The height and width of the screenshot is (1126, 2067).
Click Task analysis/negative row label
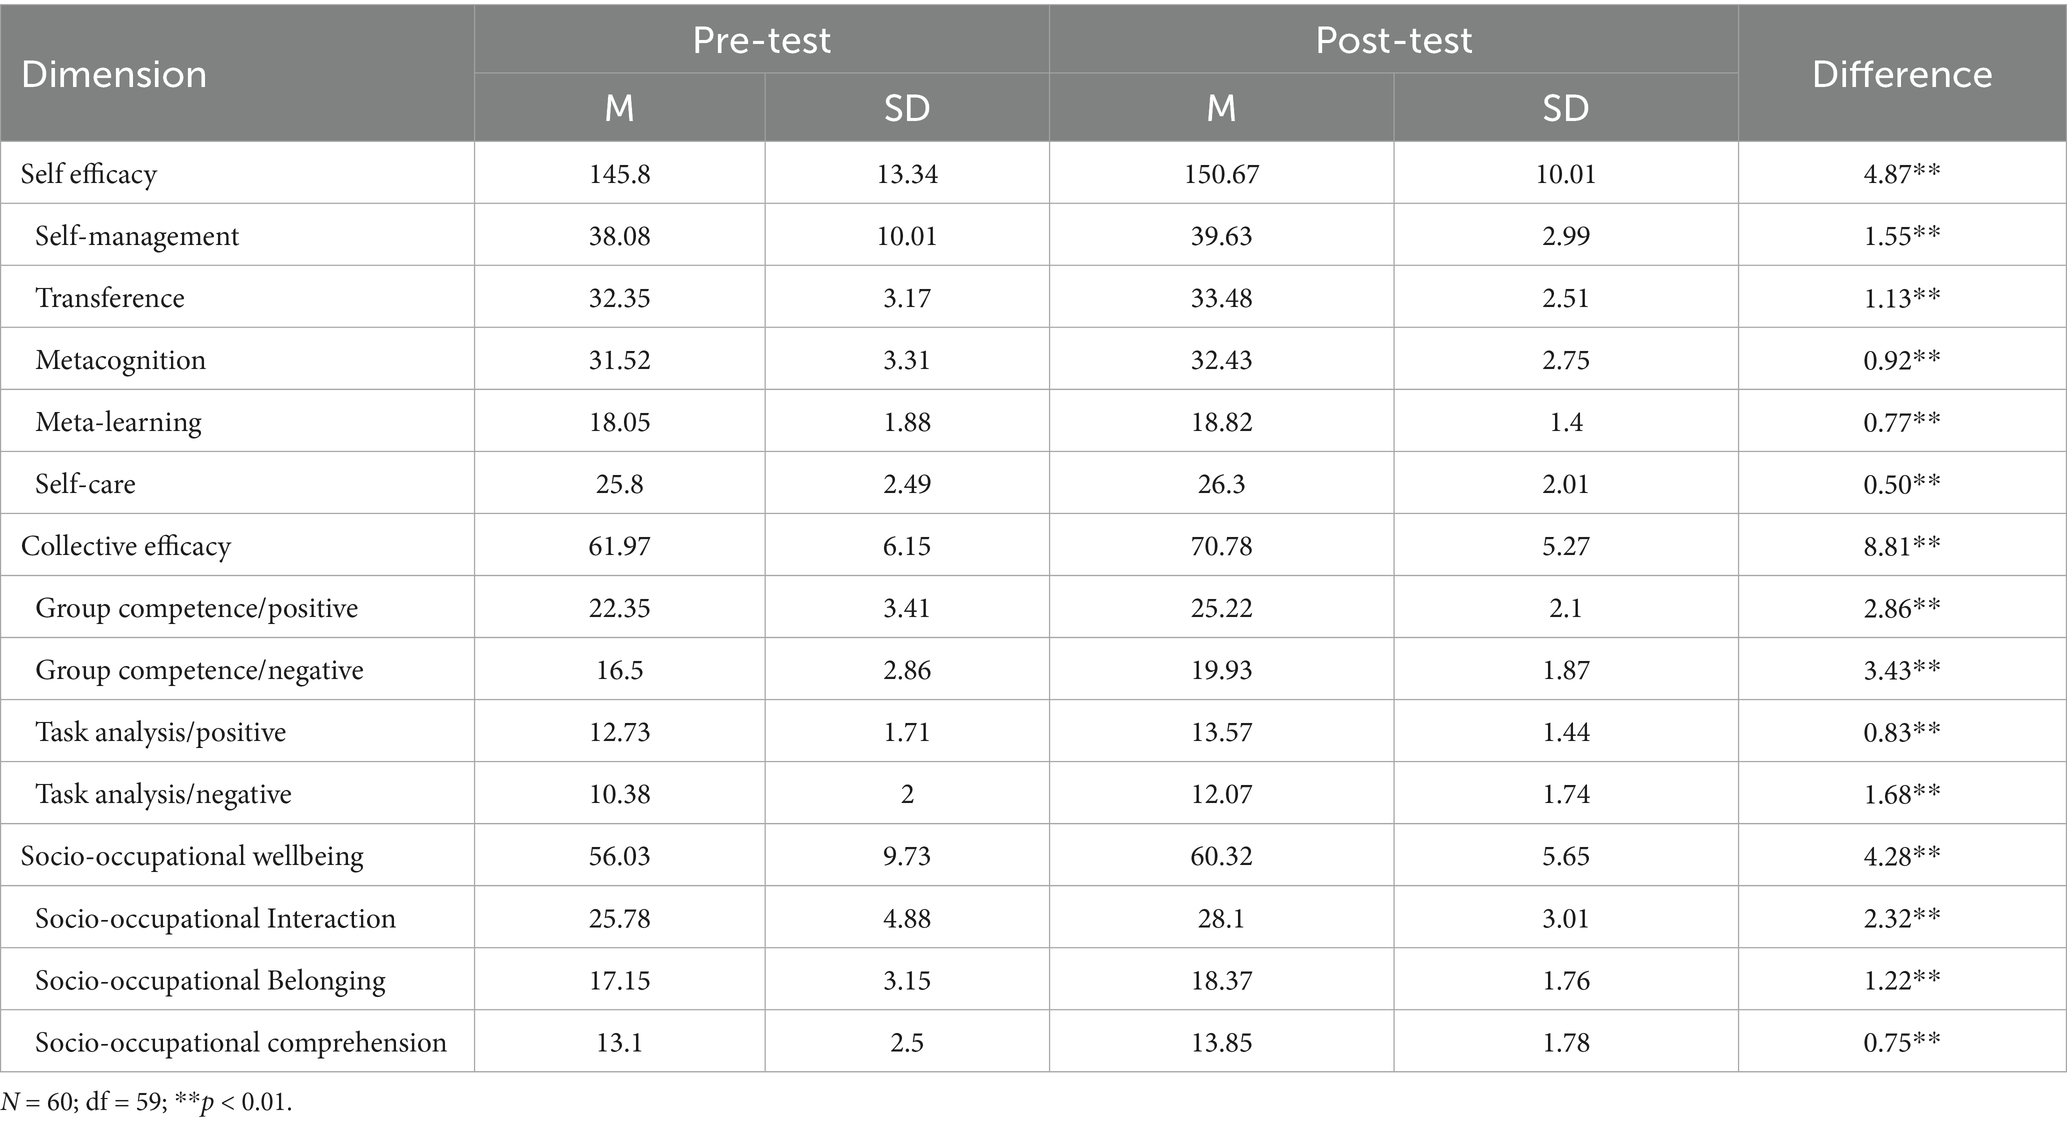pyautogui.click(x=163, y=794)
